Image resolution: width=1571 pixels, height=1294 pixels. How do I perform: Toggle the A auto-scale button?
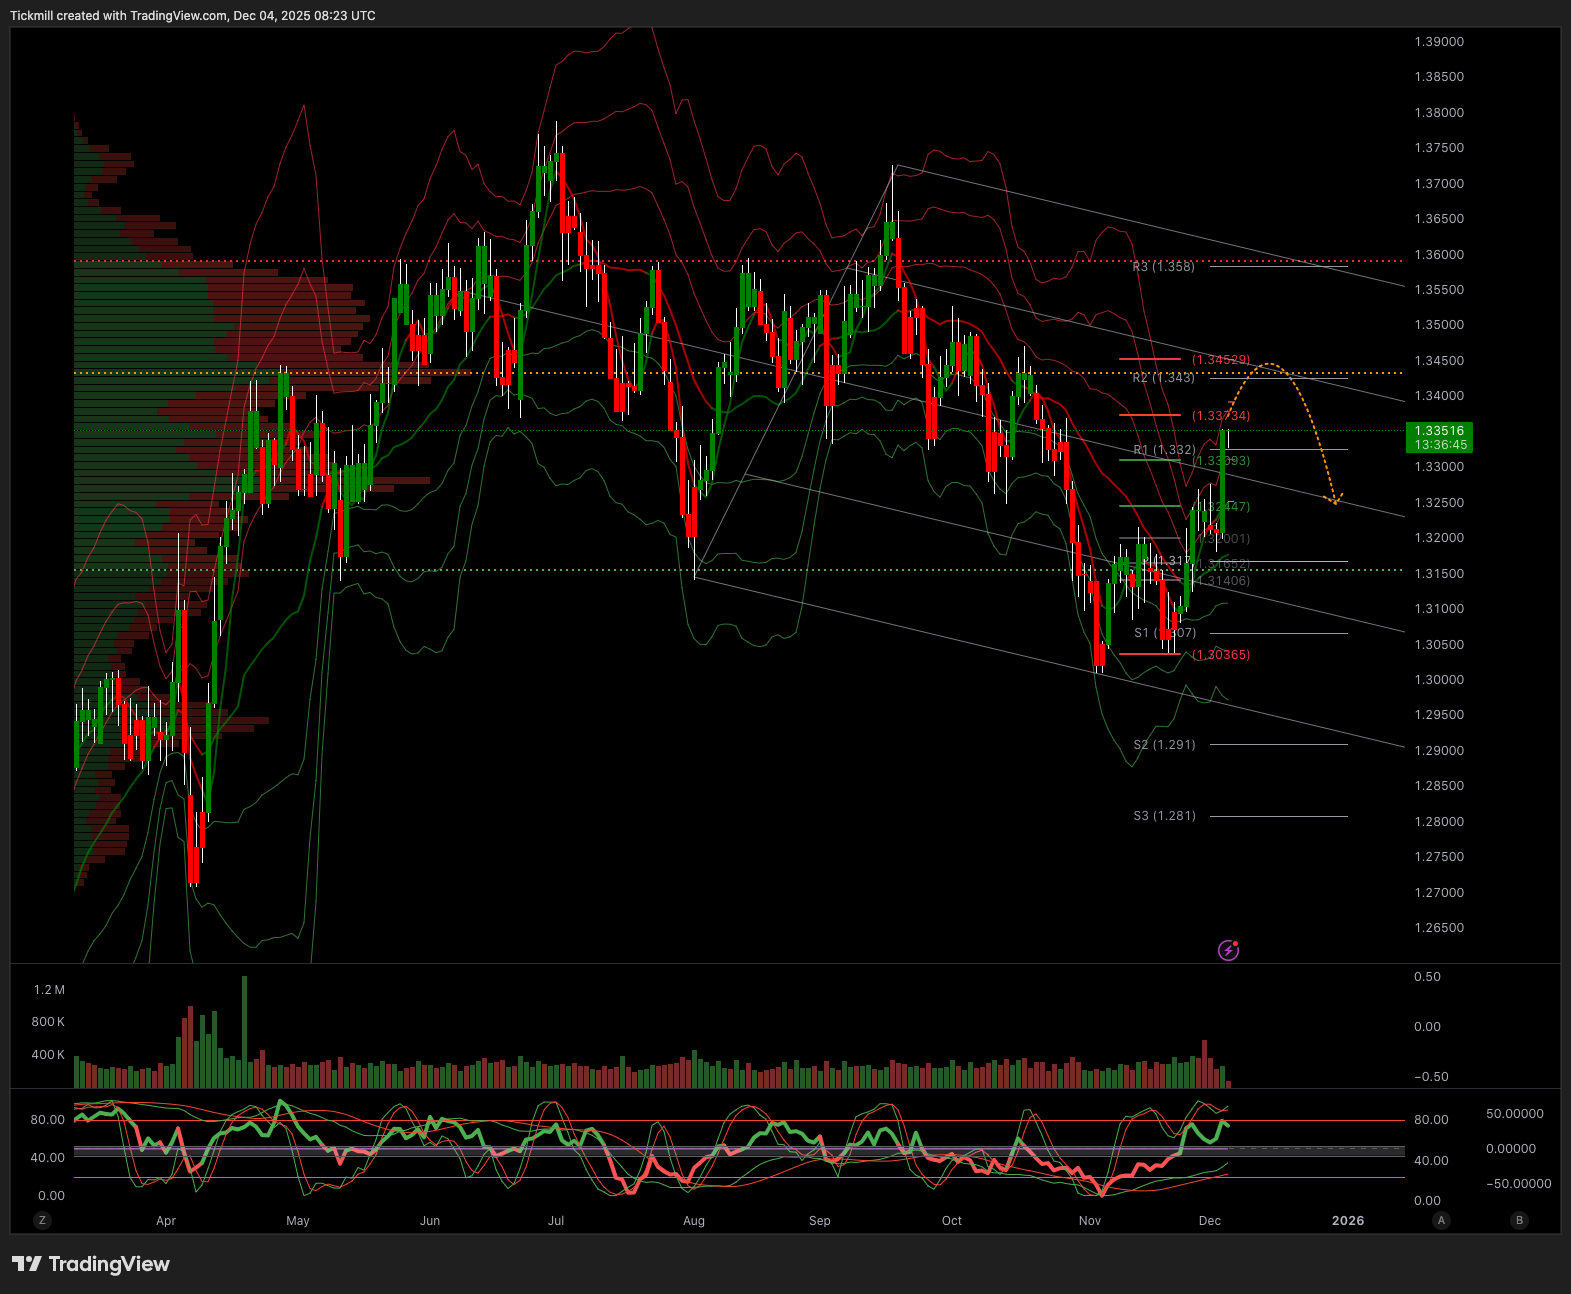[1441, 1220]
